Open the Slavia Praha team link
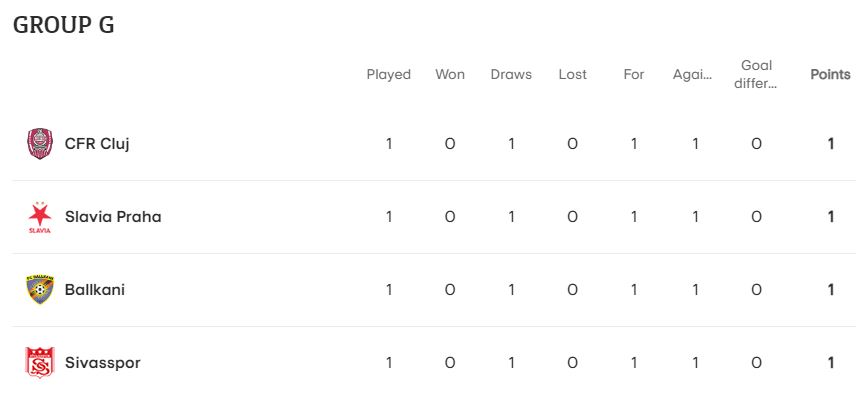 [x=113, y=217]
